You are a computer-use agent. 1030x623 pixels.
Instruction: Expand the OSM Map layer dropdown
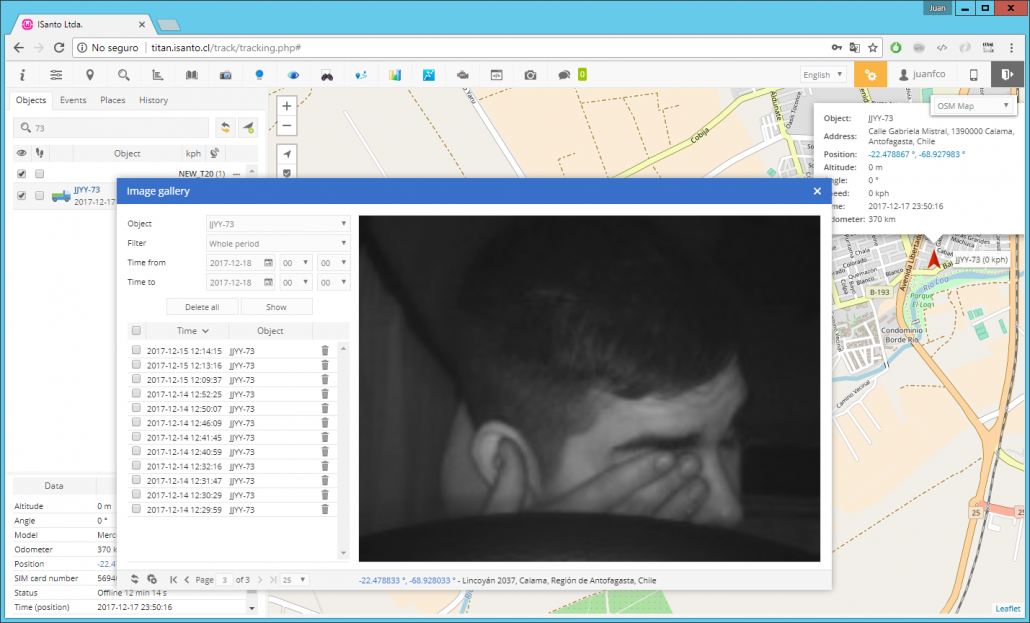(x=973, y=106)
